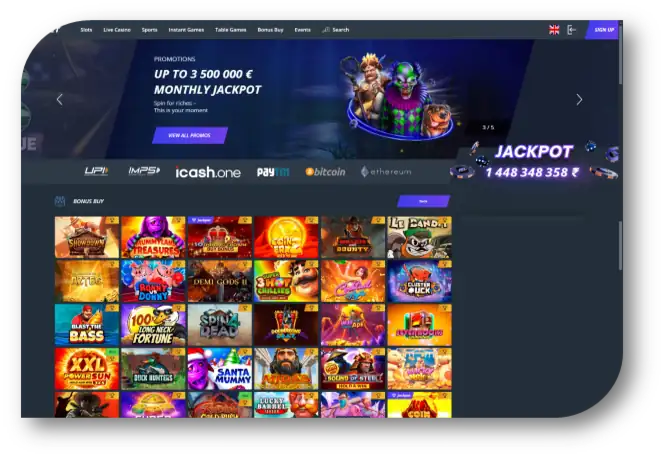Open the Bounty game thumbnail
The height and width of the screenshot is (458, 665).
pos(353,237)
